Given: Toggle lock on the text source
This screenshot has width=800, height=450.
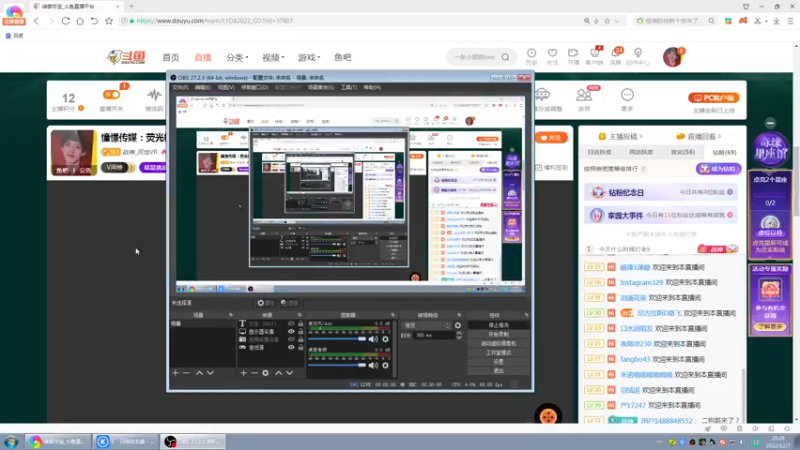Looking at the screenshot, I should click(301, 324).
